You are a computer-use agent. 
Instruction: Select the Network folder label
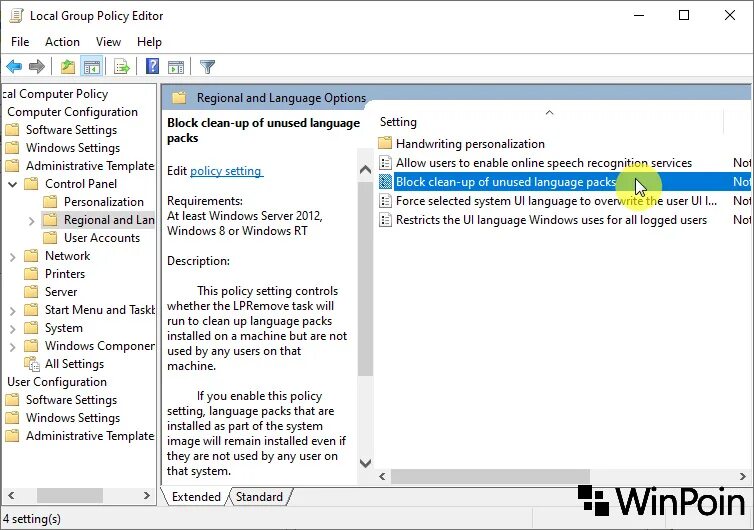click(67, 256)
